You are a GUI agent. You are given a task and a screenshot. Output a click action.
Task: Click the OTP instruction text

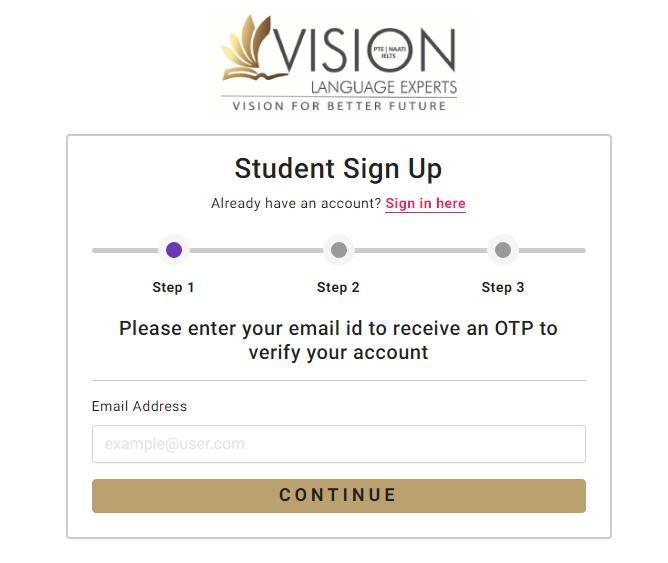pyautogui.click(x=338, y=340)
